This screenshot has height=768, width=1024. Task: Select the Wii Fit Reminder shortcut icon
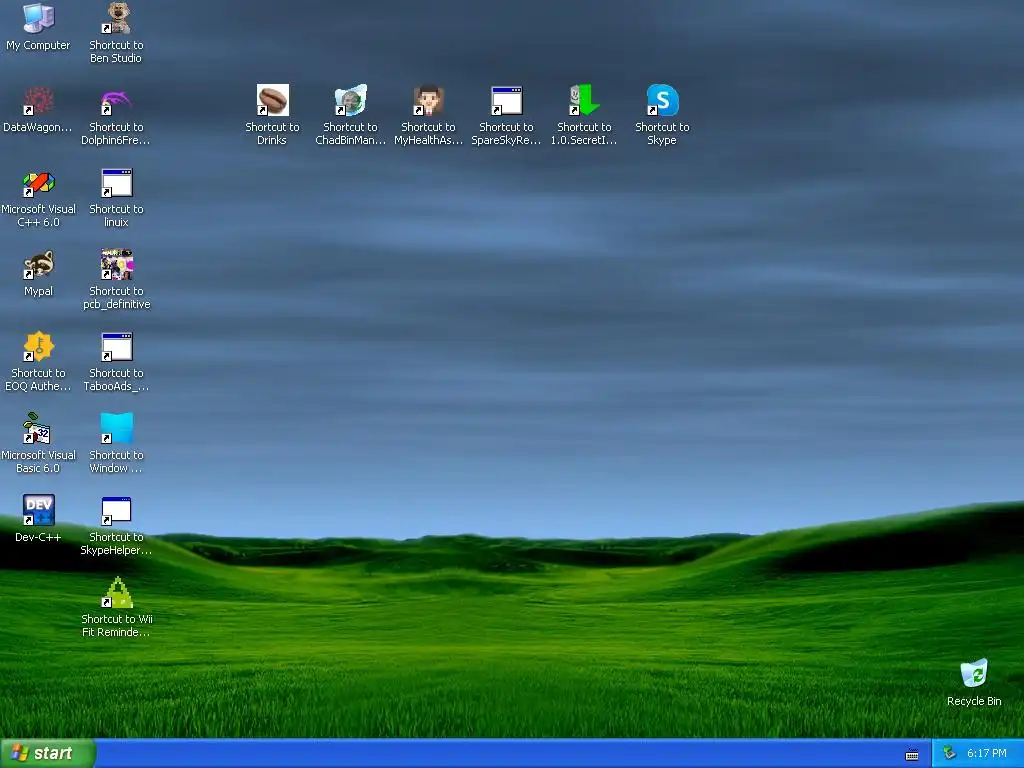[116, 592]
